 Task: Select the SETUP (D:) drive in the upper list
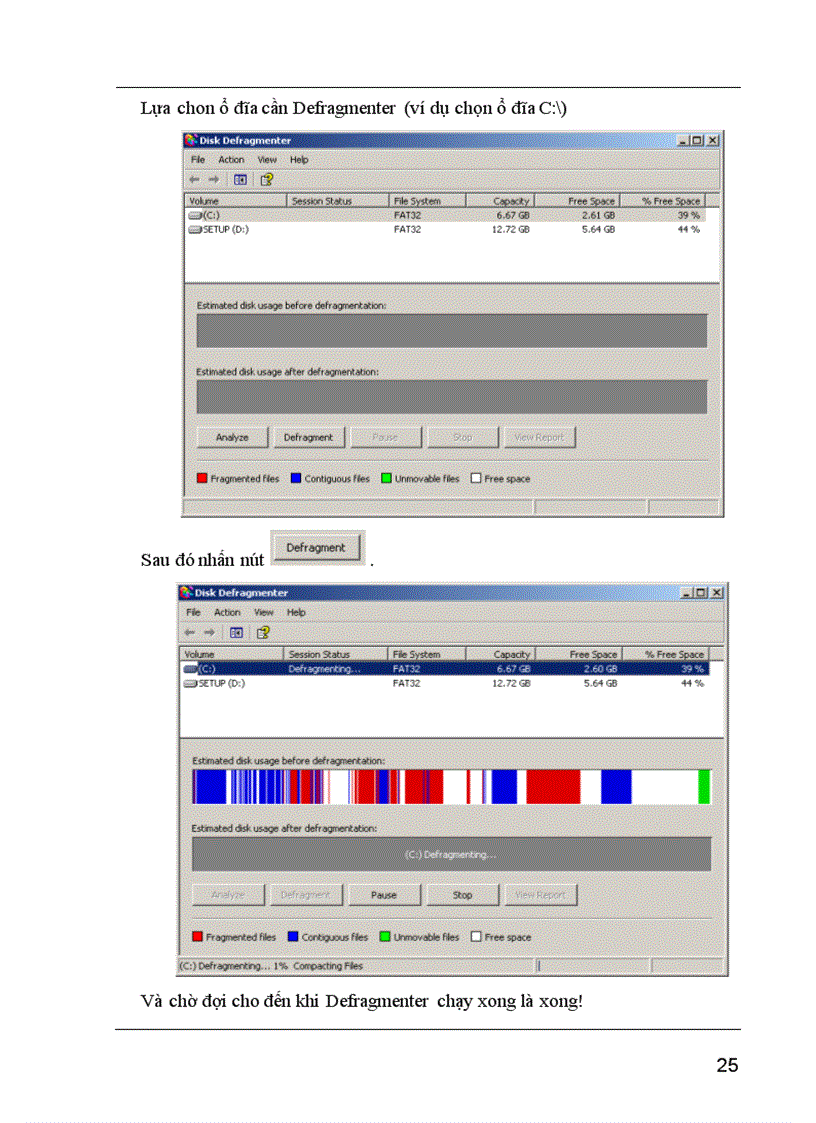tap(218, 229)
